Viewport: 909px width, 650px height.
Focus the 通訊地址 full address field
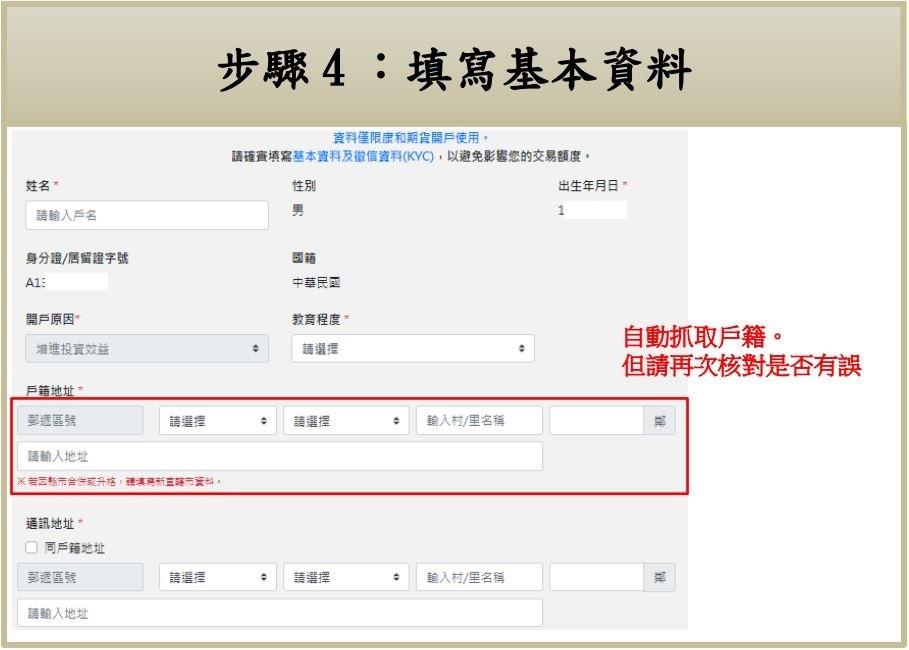click(280, 613)
